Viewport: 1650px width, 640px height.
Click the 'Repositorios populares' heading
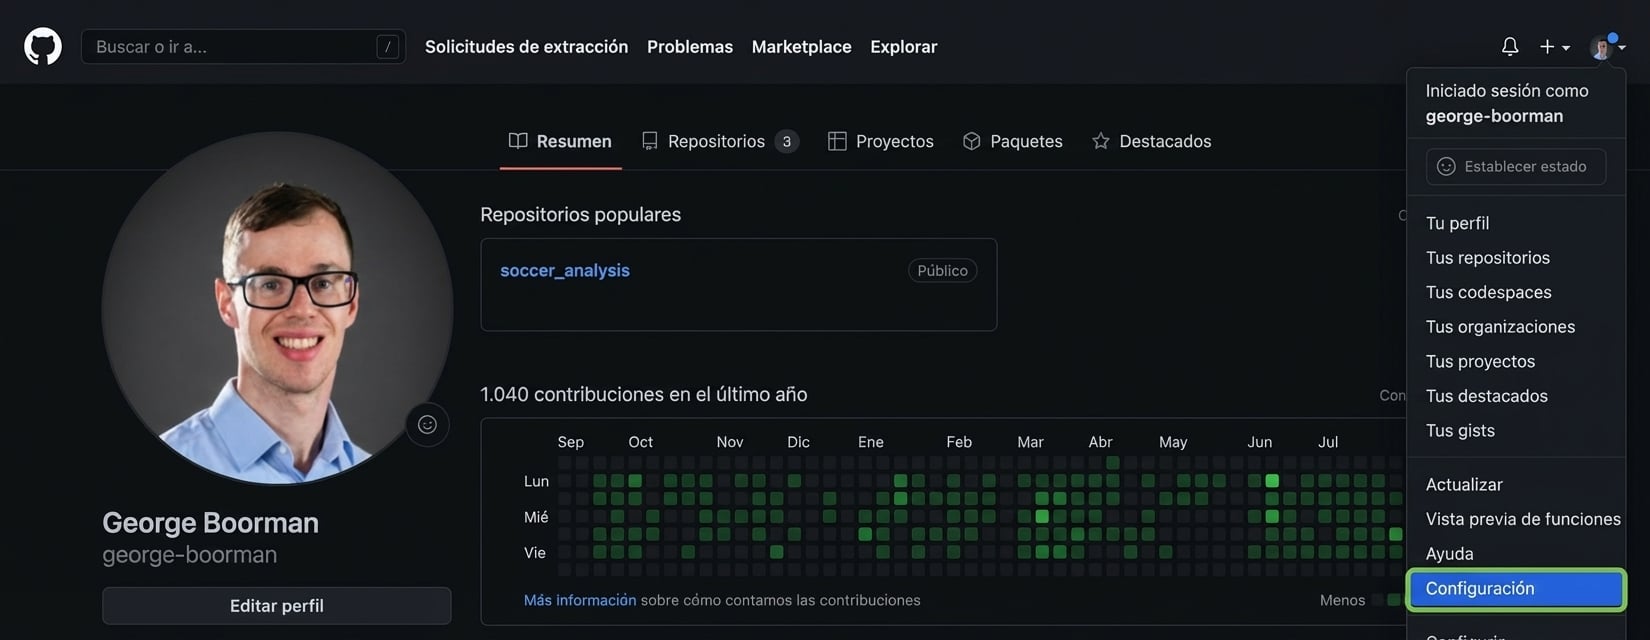[x=580, y=214]
